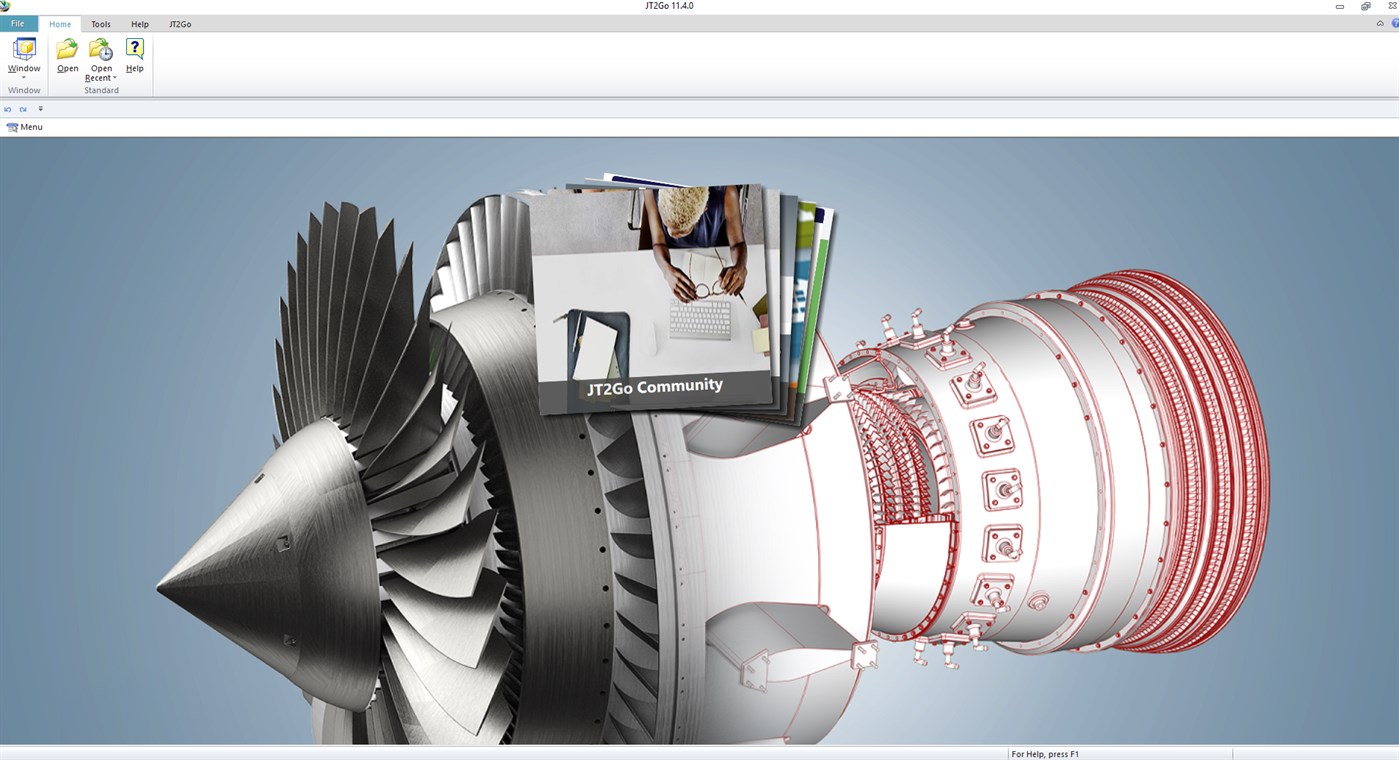The width and height of the screenshot is (1399, 760).
Task: Click the Menu button label
Action: (x=30, y=127)
